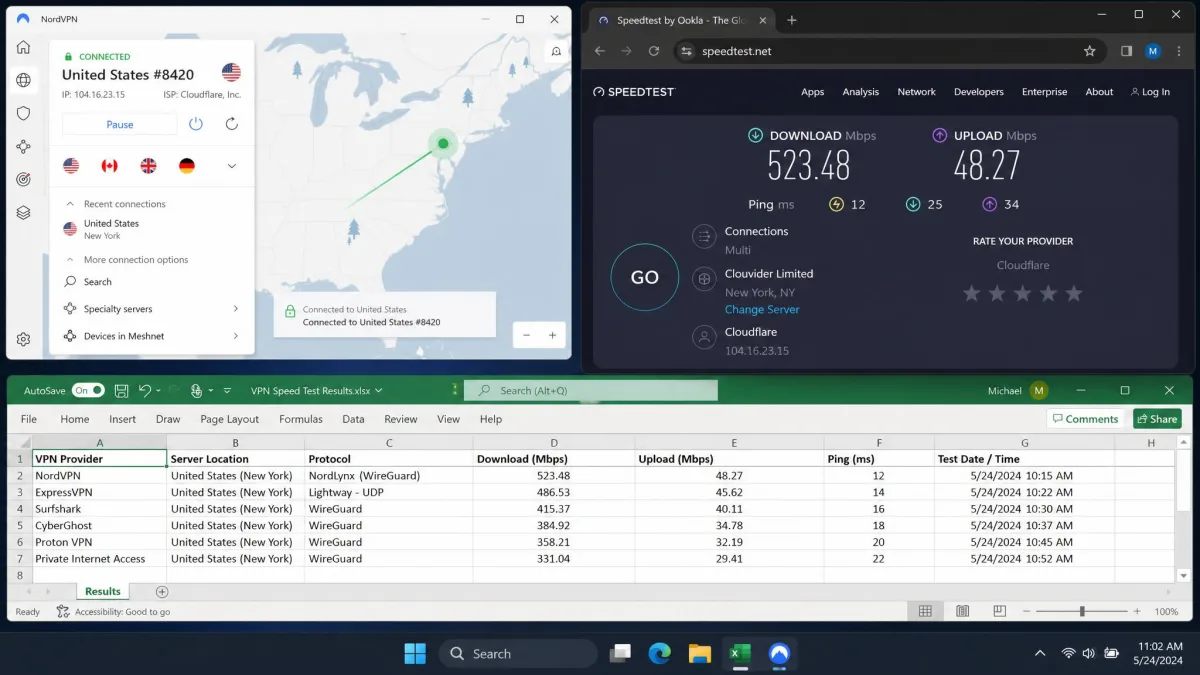Screen dimensions: 1200x675
Task: Show hidden system tray icons chevron
Action: pyautogui.click(x=1042, y=653)
